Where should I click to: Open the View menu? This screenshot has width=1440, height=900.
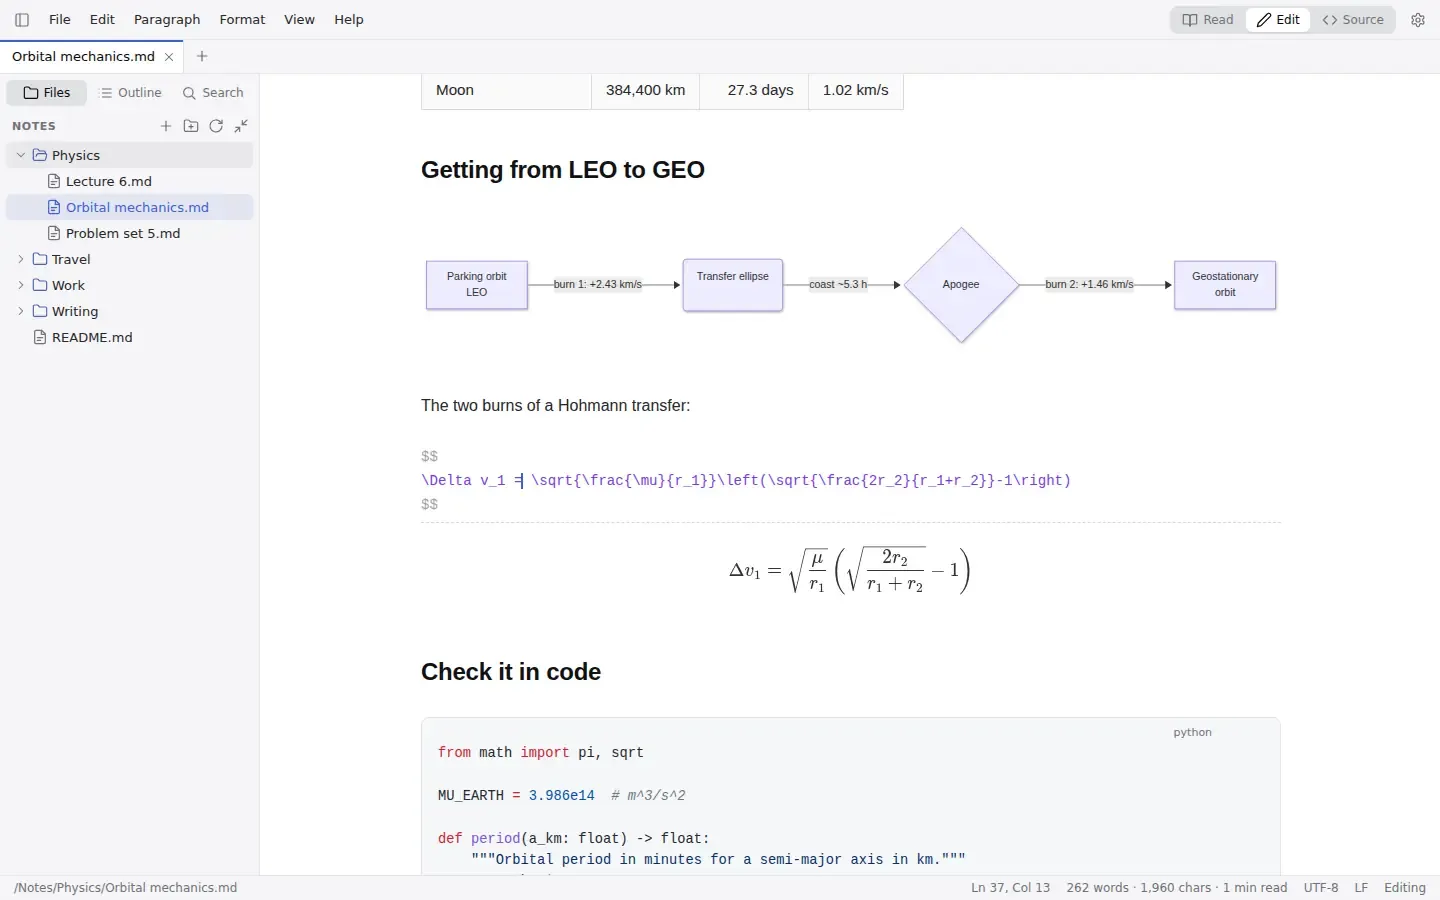click(299, 20)
